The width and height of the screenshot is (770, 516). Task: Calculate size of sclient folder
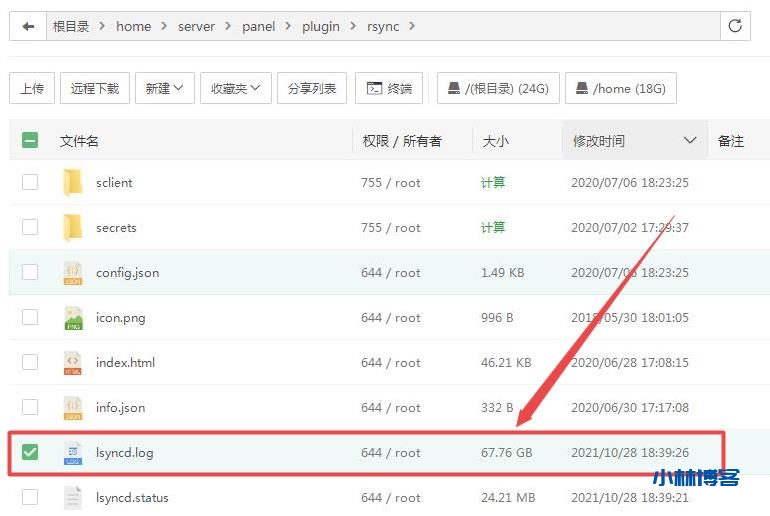[x=493, y=182]
